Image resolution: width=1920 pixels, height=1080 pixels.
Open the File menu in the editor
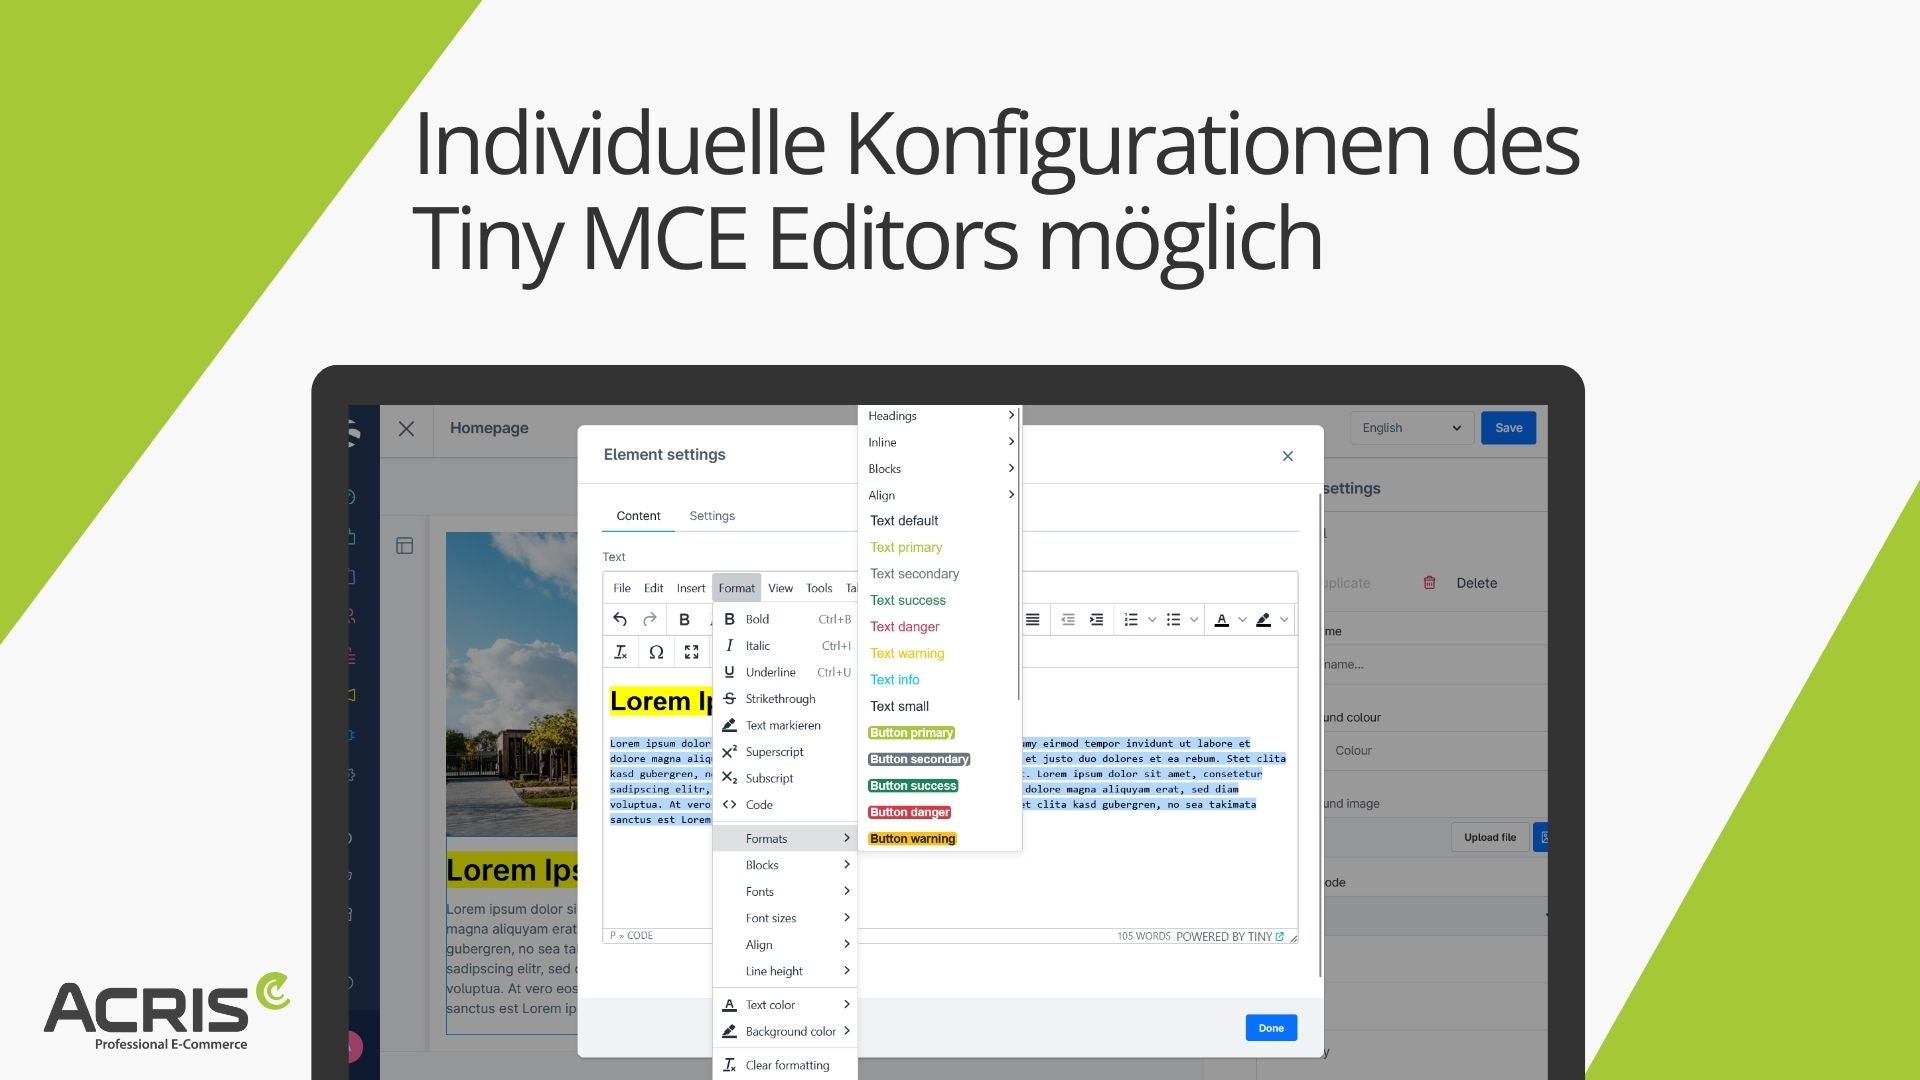622,588
